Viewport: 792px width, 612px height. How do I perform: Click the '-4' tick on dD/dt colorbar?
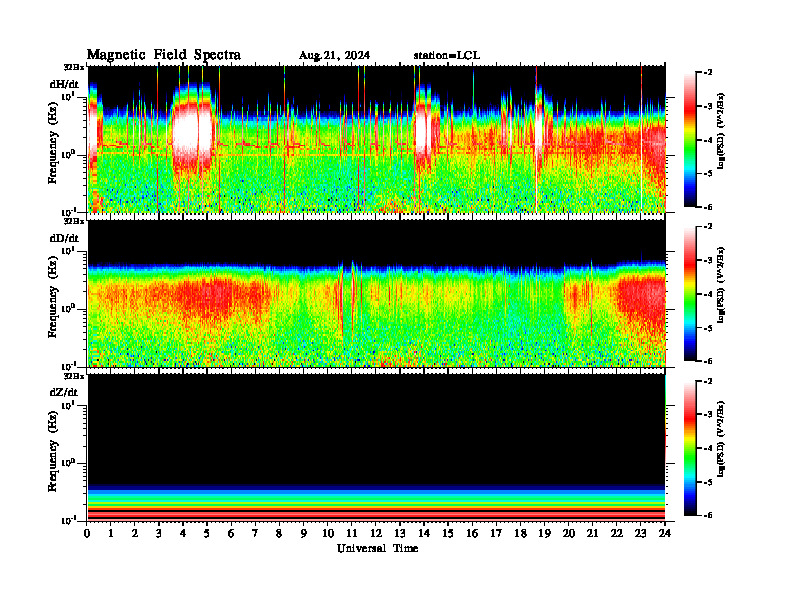pos(706,294)
